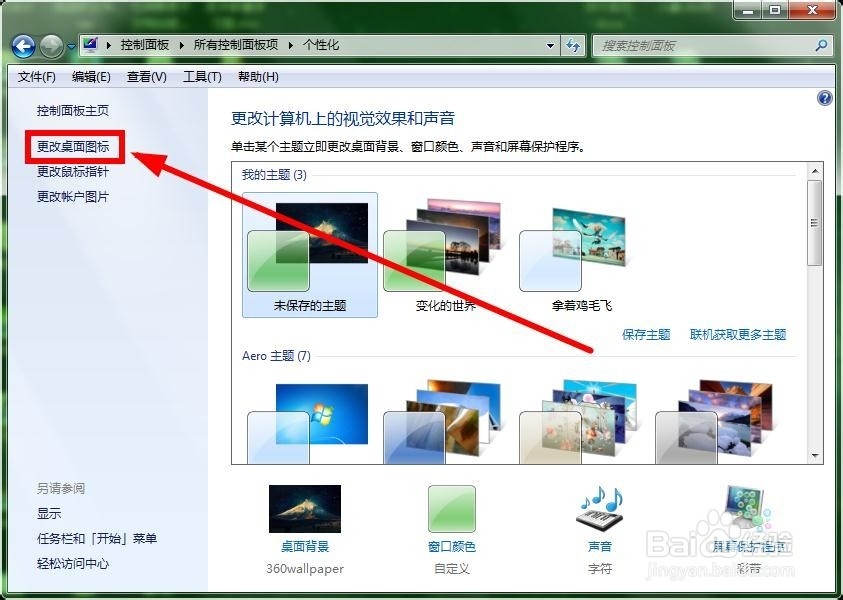Screen dimensions: 843x600
Task: Open the address bar history dropdown arrow
Action: (x=549, y=45)
